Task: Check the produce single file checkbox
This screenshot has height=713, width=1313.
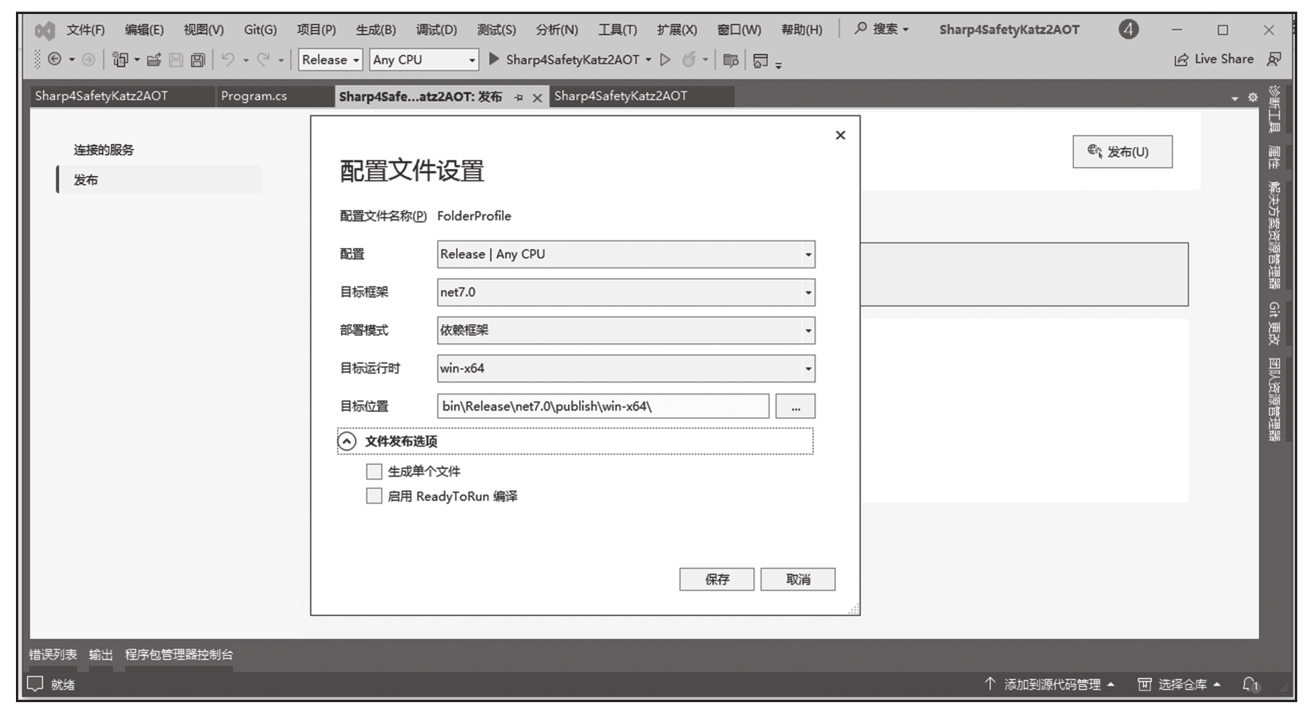Action: (x=374, y=471)
